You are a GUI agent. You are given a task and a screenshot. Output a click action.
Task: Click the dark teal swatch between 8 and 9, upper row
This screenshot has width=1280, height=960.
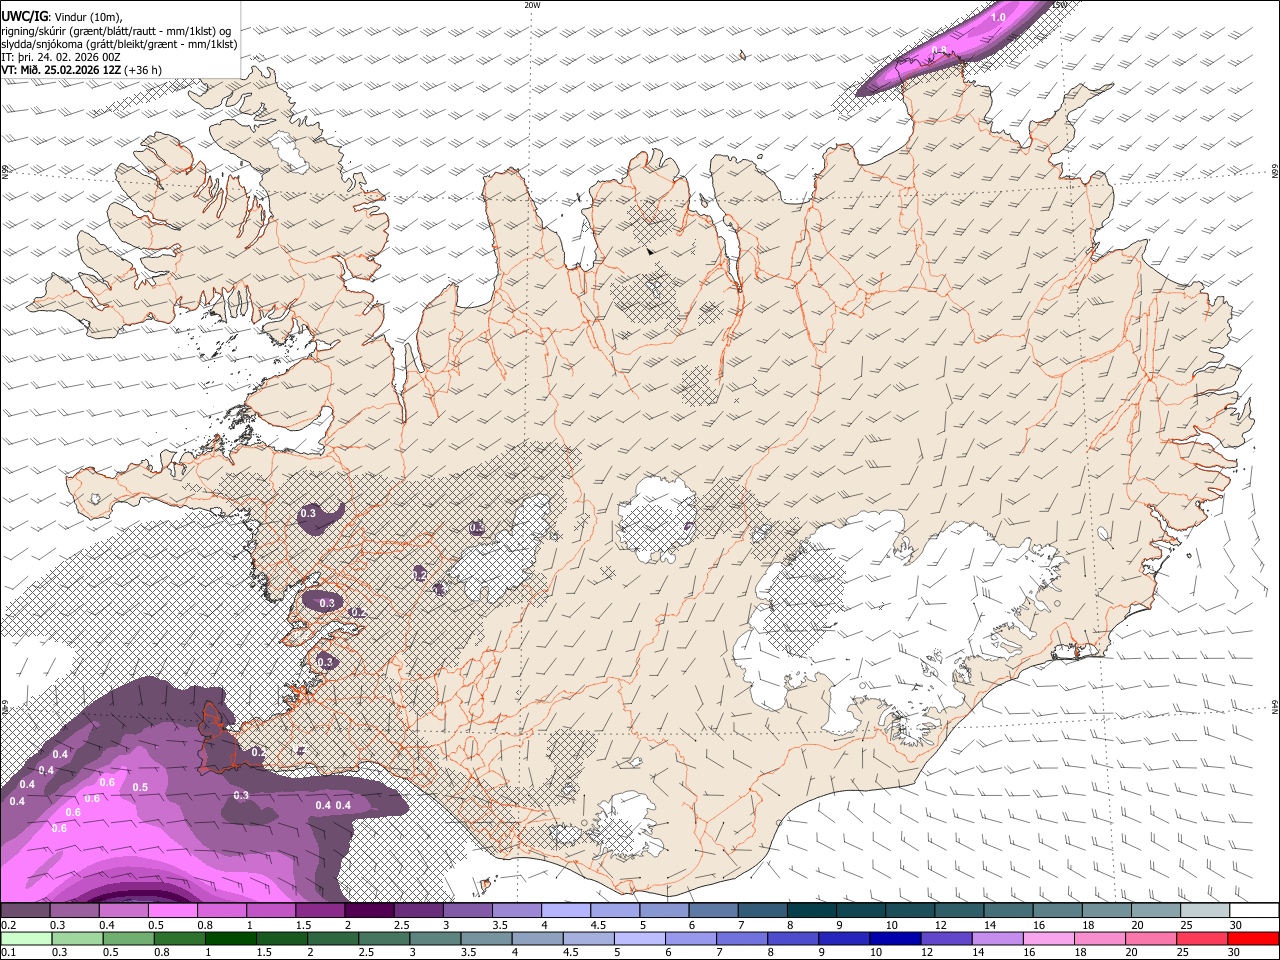pyautogui.click(x=812, y=911)
